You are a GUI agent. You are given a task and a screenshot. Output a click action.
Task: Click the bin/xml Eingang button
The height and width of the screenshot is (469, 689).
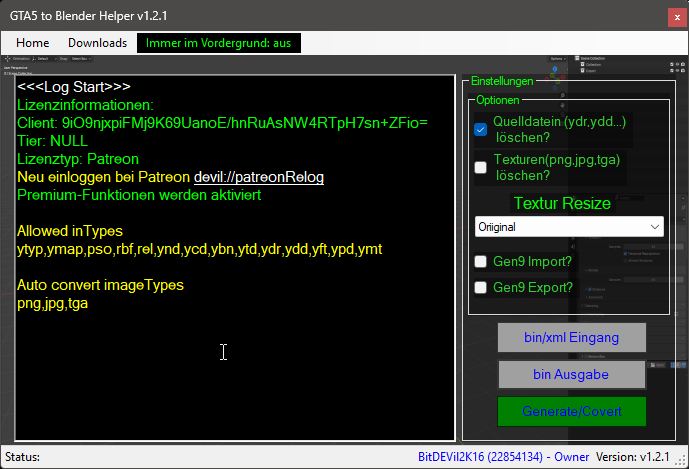tap(572, 338)
